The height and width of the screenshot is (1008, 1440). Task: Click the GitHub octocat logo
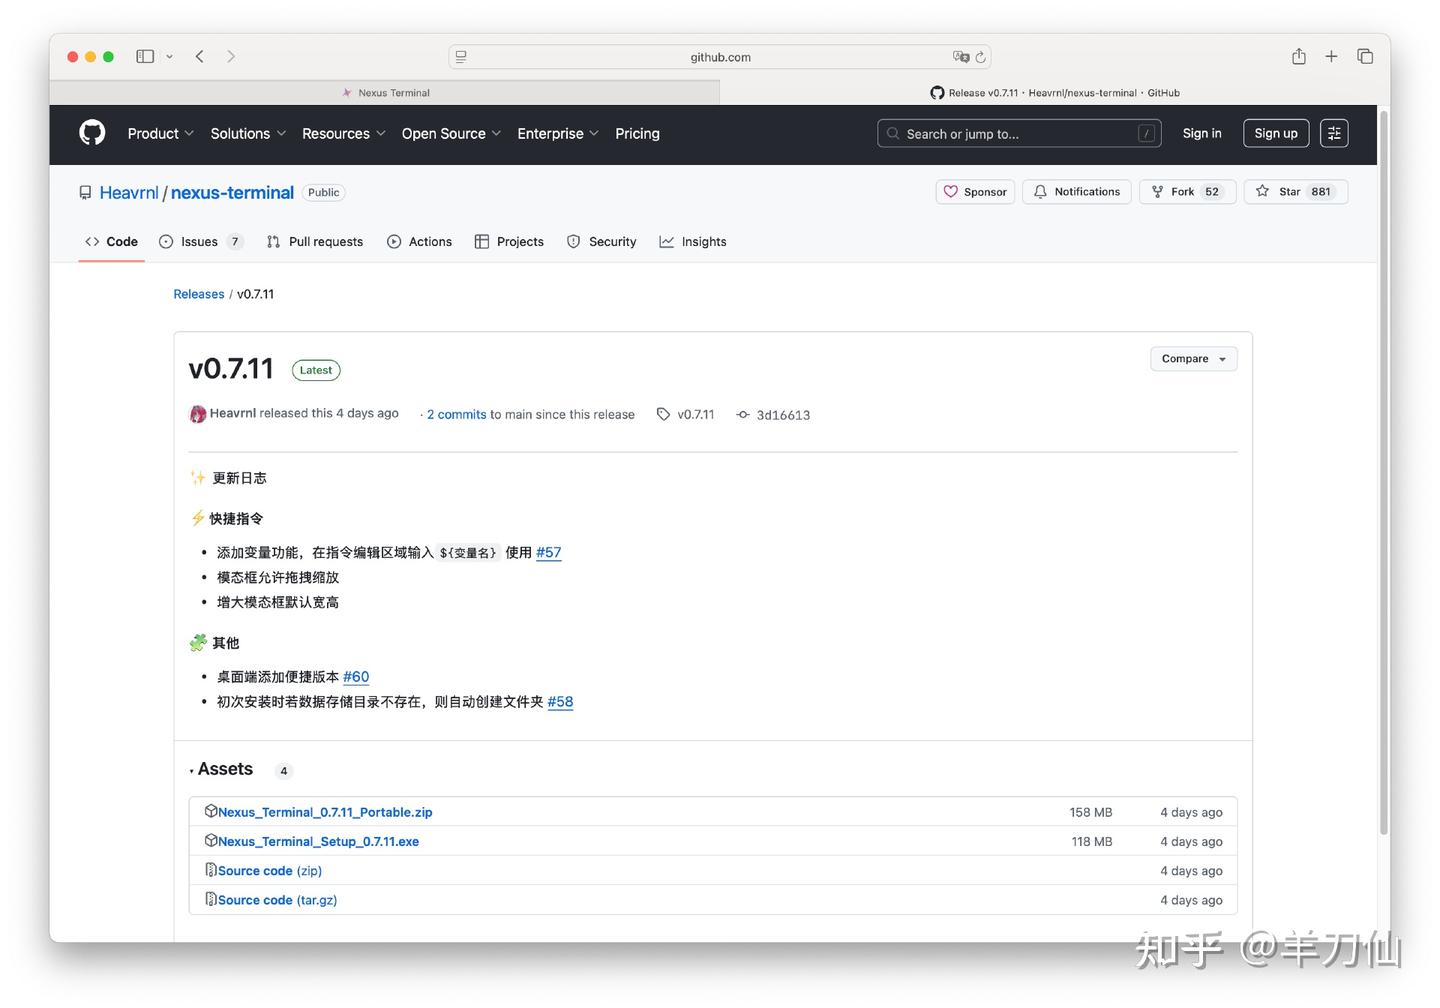coord(91,133)
